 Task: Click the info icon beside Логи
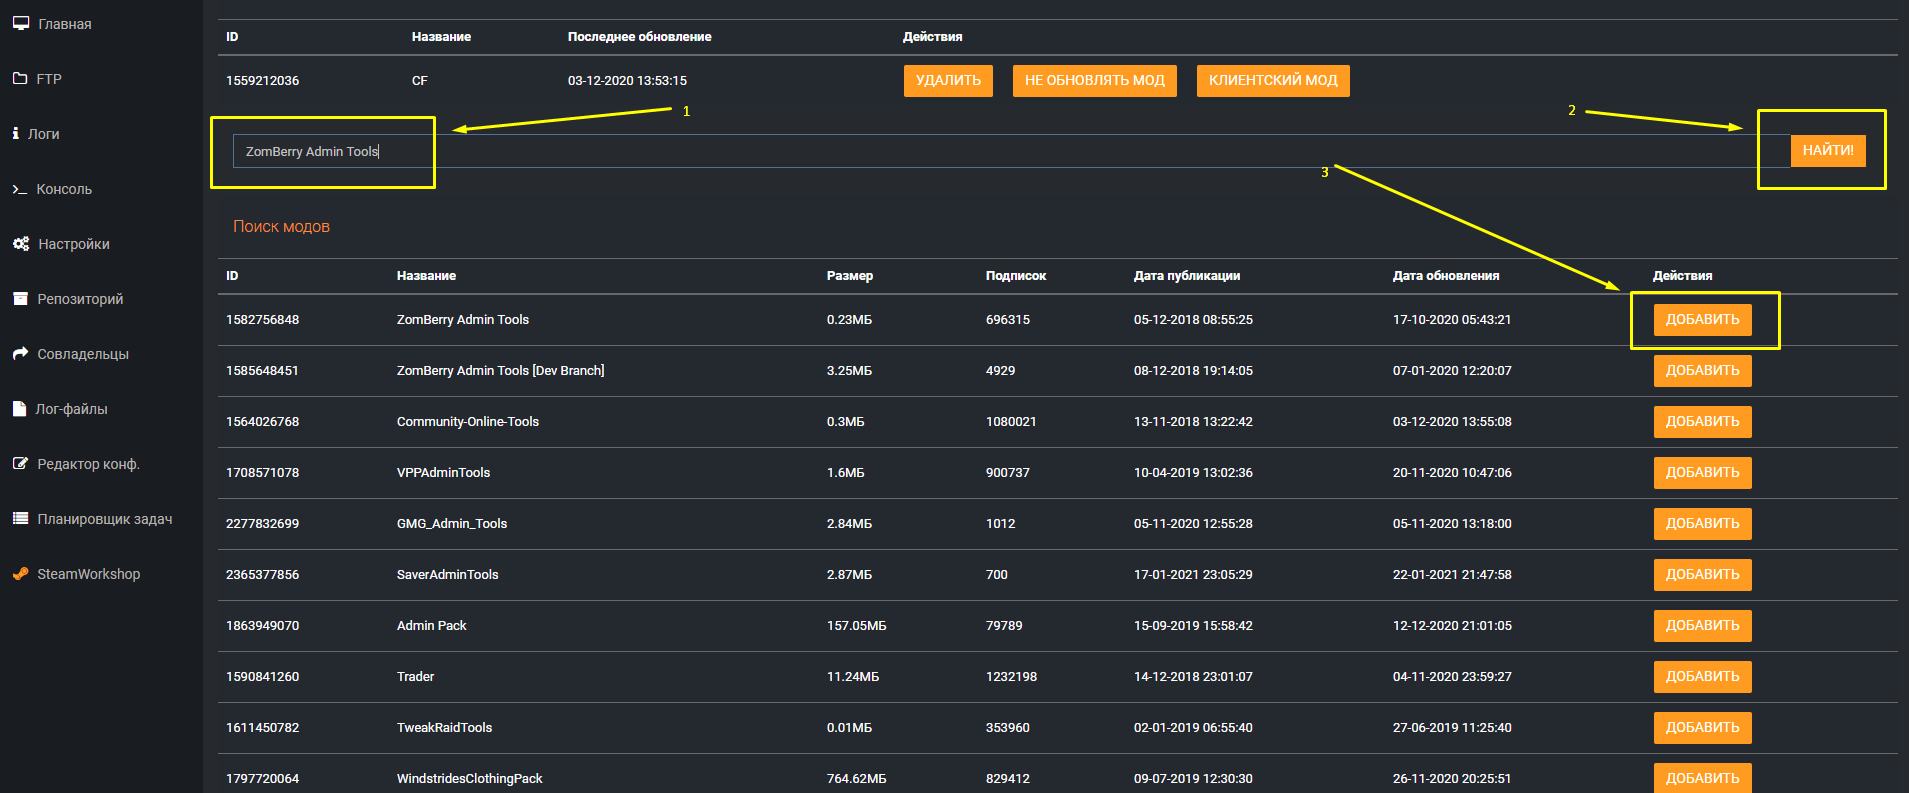tap(16, 133)
